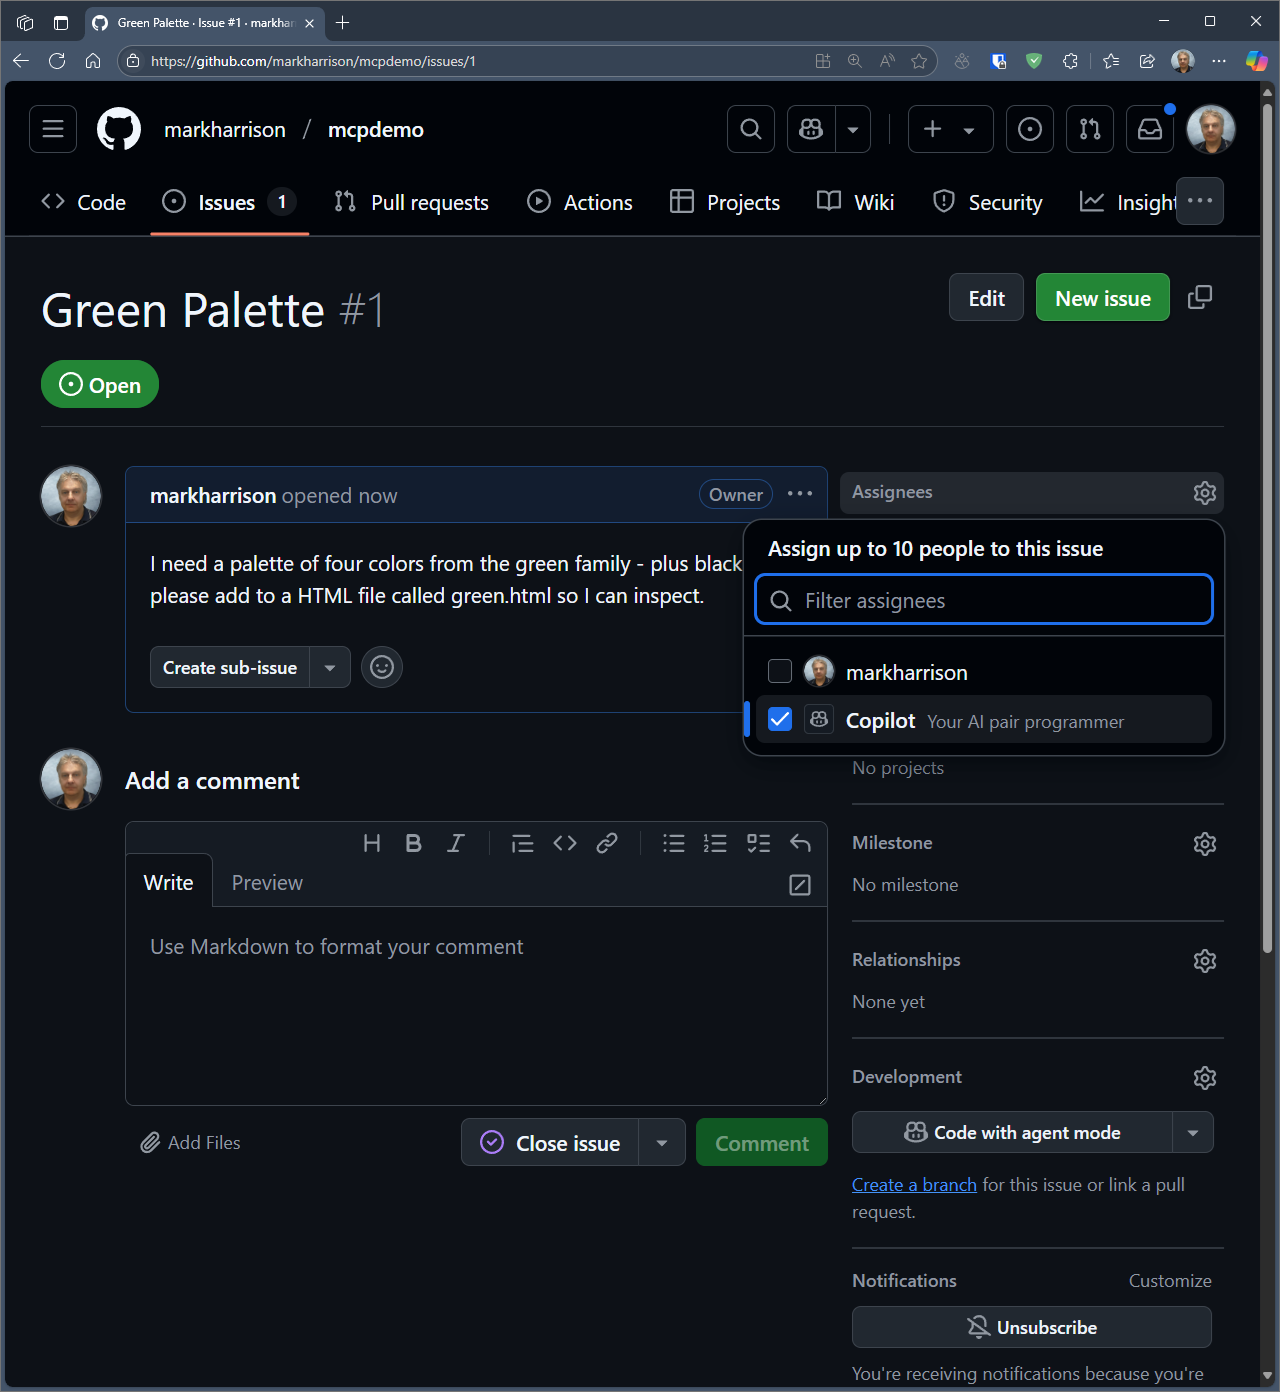Viewport: 1280px width, 1392px height.
Task: Switch to the Projects tab
Action: (x=725, y=202)
